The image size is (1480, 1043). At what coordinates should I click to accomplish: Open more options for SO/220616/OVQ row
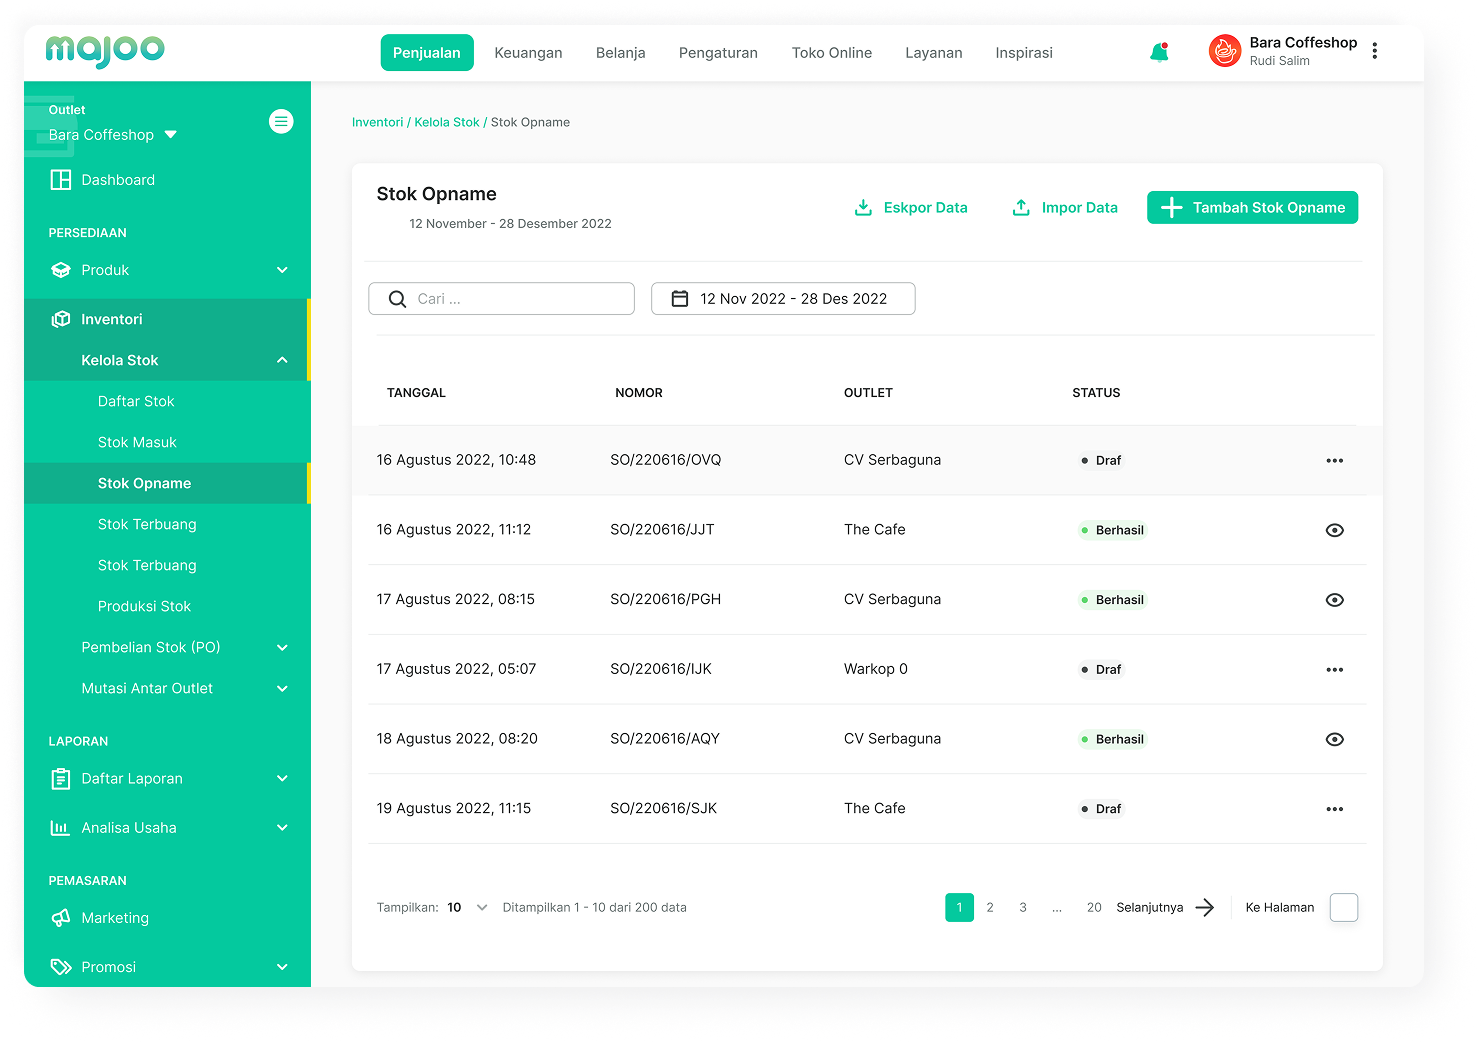coord(1334,461)
